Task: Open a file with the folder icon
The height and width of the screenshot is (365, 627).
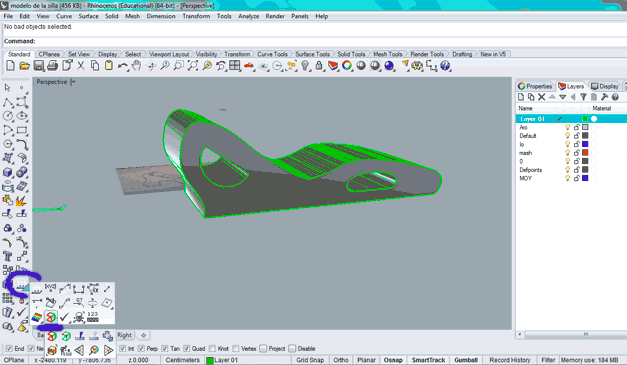Action: pos(24,66)
